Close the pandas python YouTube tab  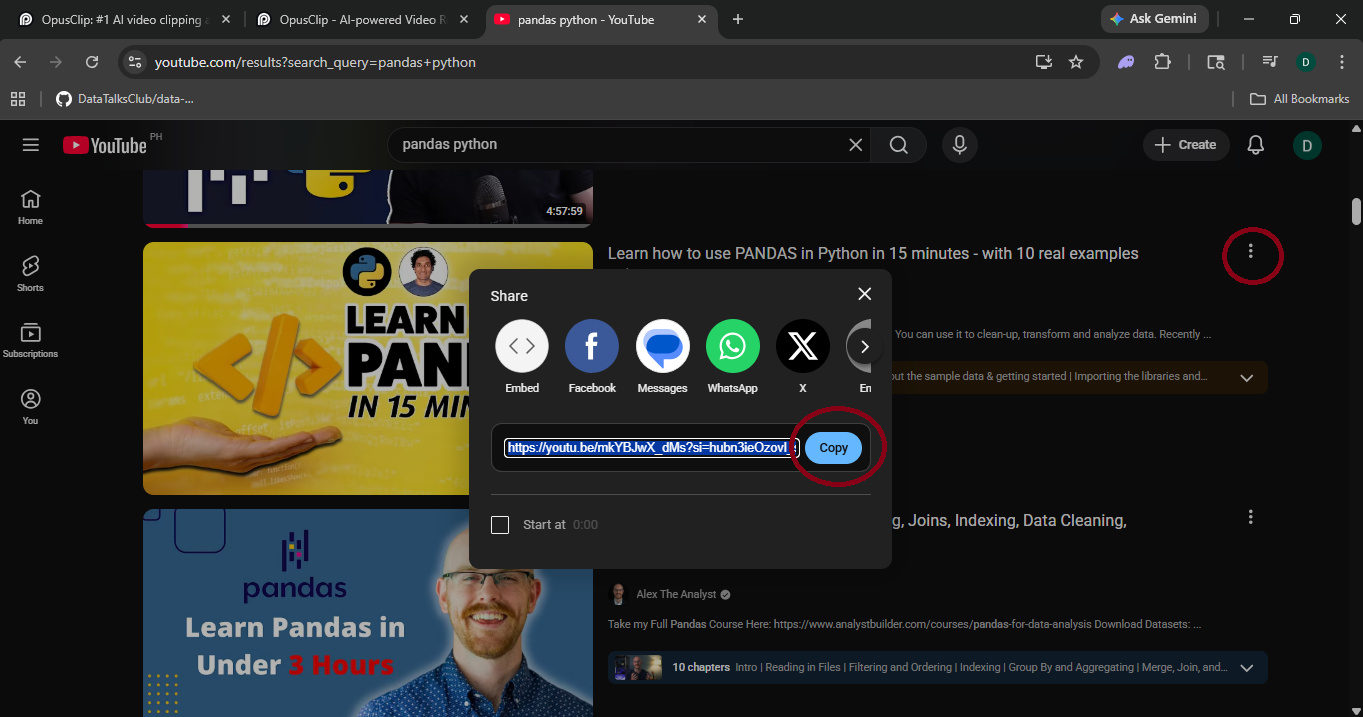(x=702, y=19)
